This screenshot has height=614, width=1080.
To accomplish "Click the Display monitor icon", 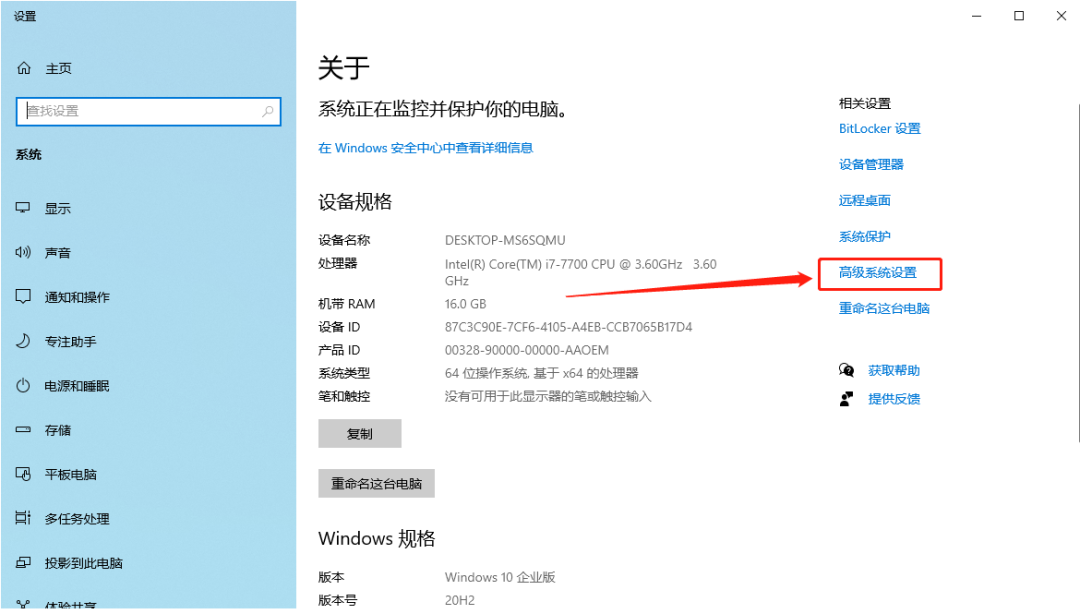I will click(23, 208).
